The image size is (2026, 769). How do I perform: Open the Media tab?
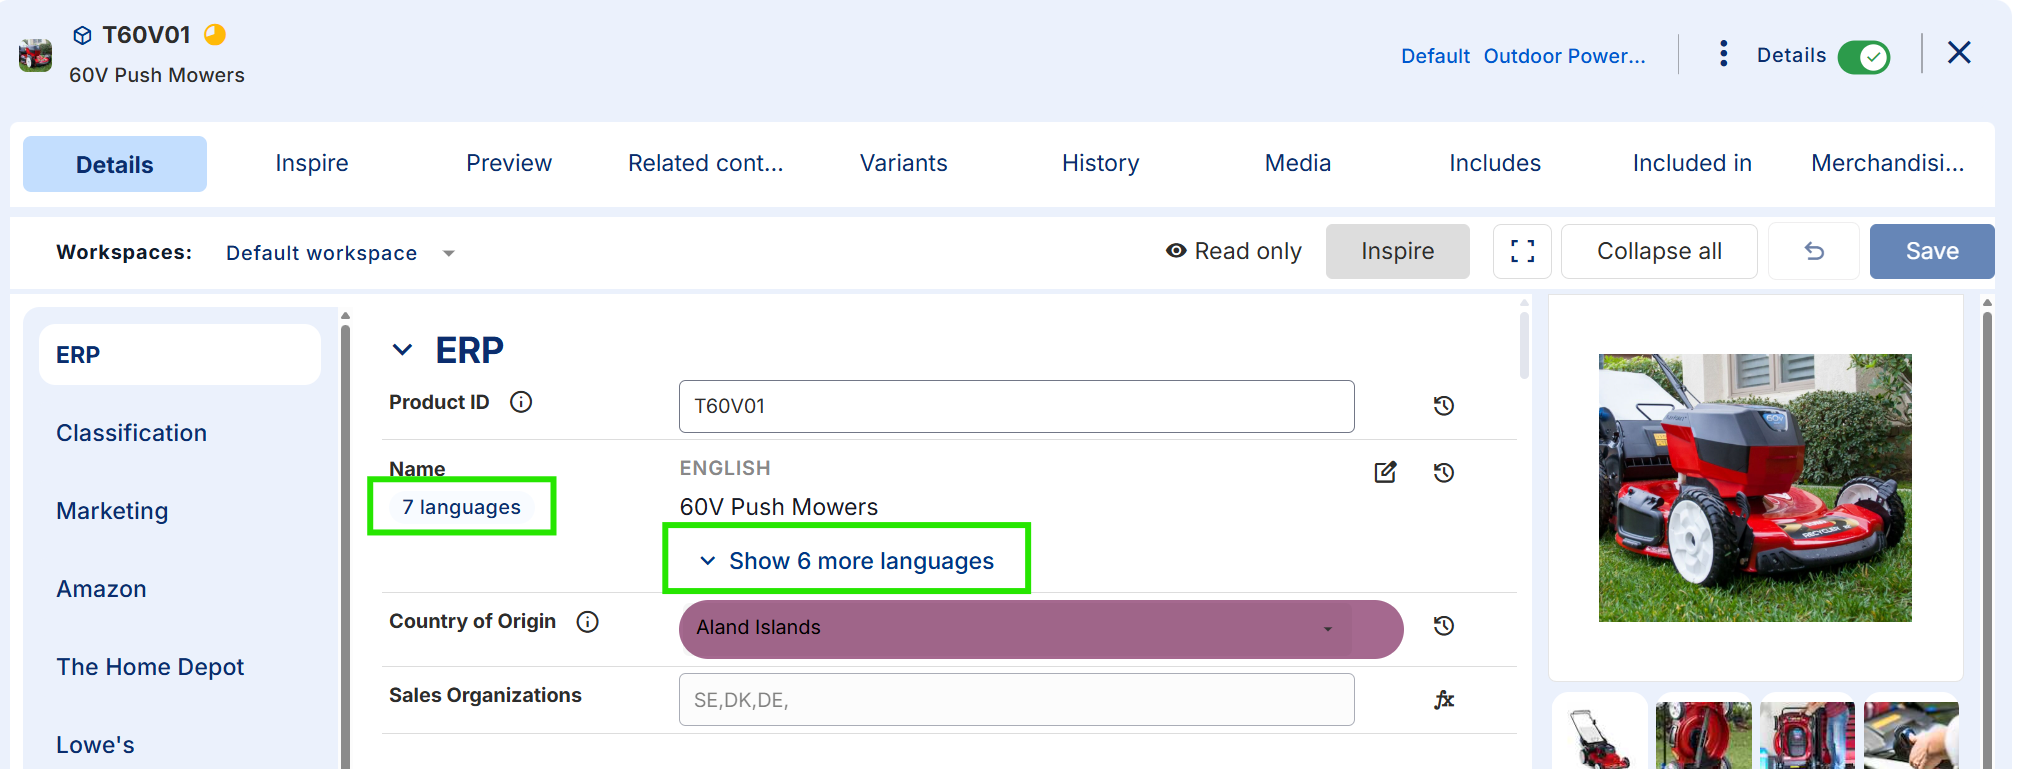1298,163
